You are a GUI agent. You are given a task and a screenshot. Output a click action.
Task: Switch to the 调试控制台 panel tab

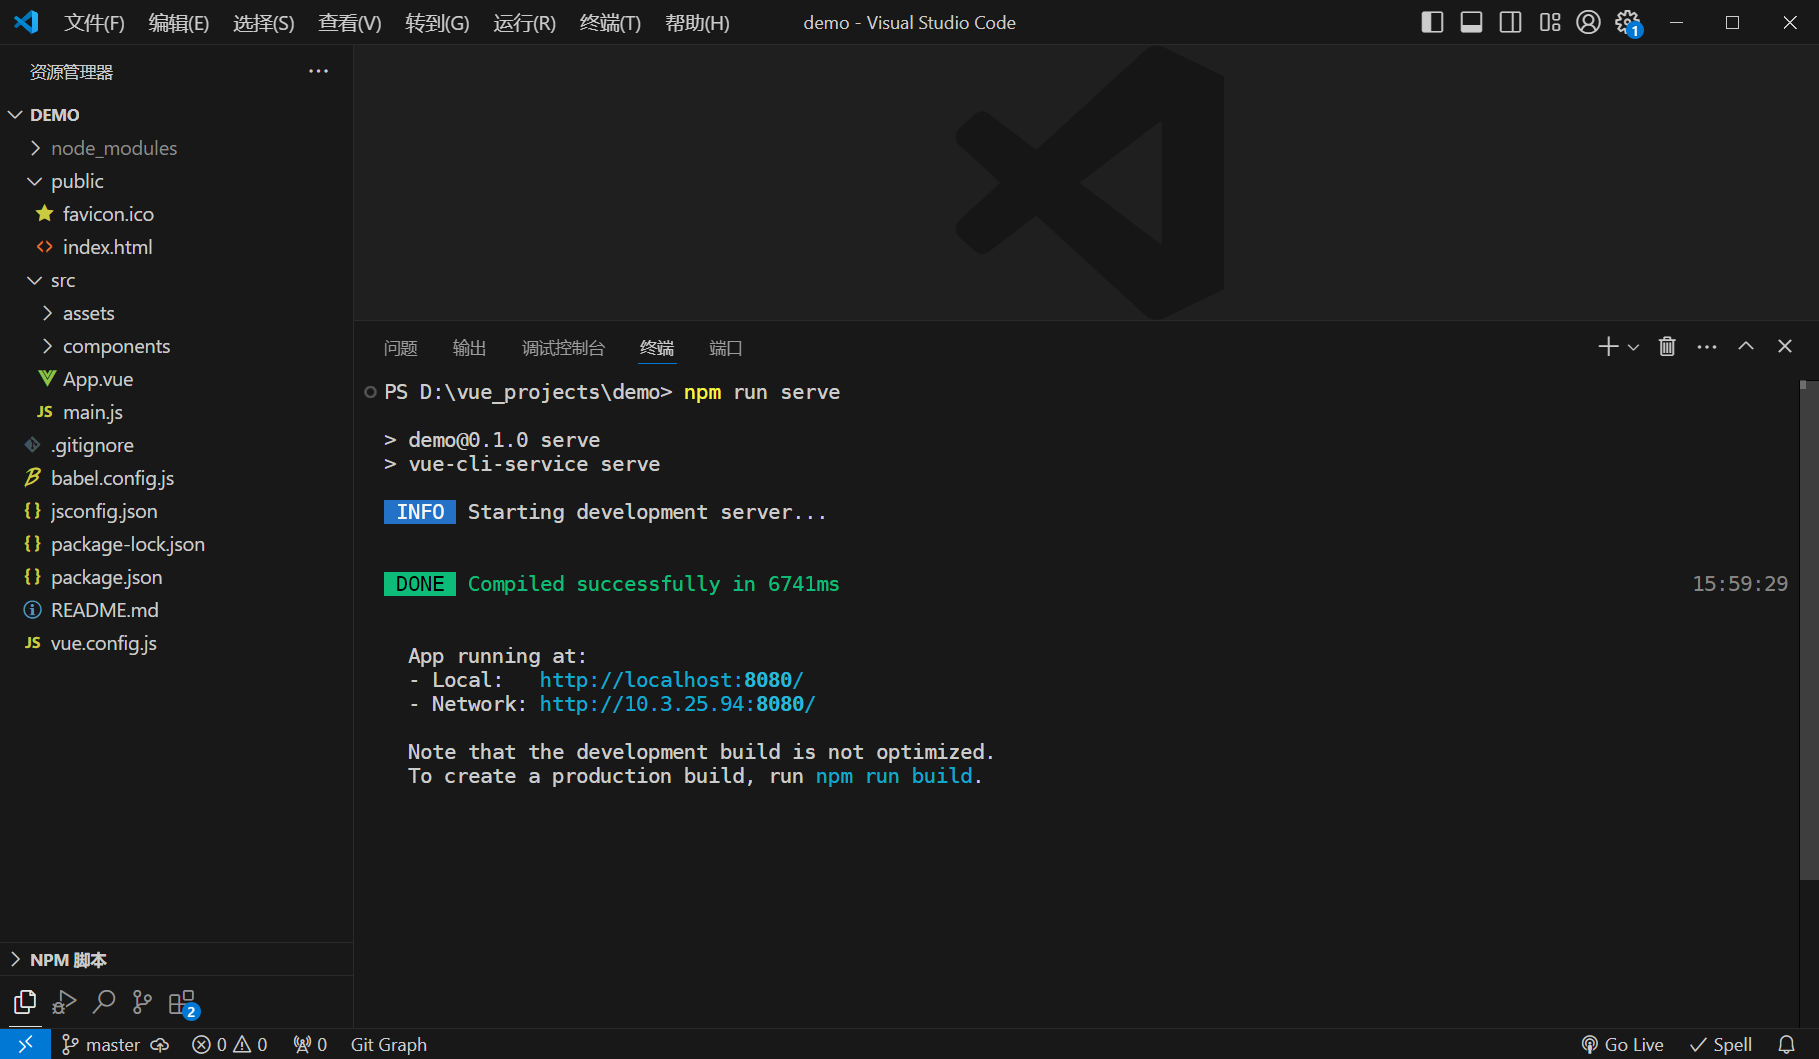point(563,348)
